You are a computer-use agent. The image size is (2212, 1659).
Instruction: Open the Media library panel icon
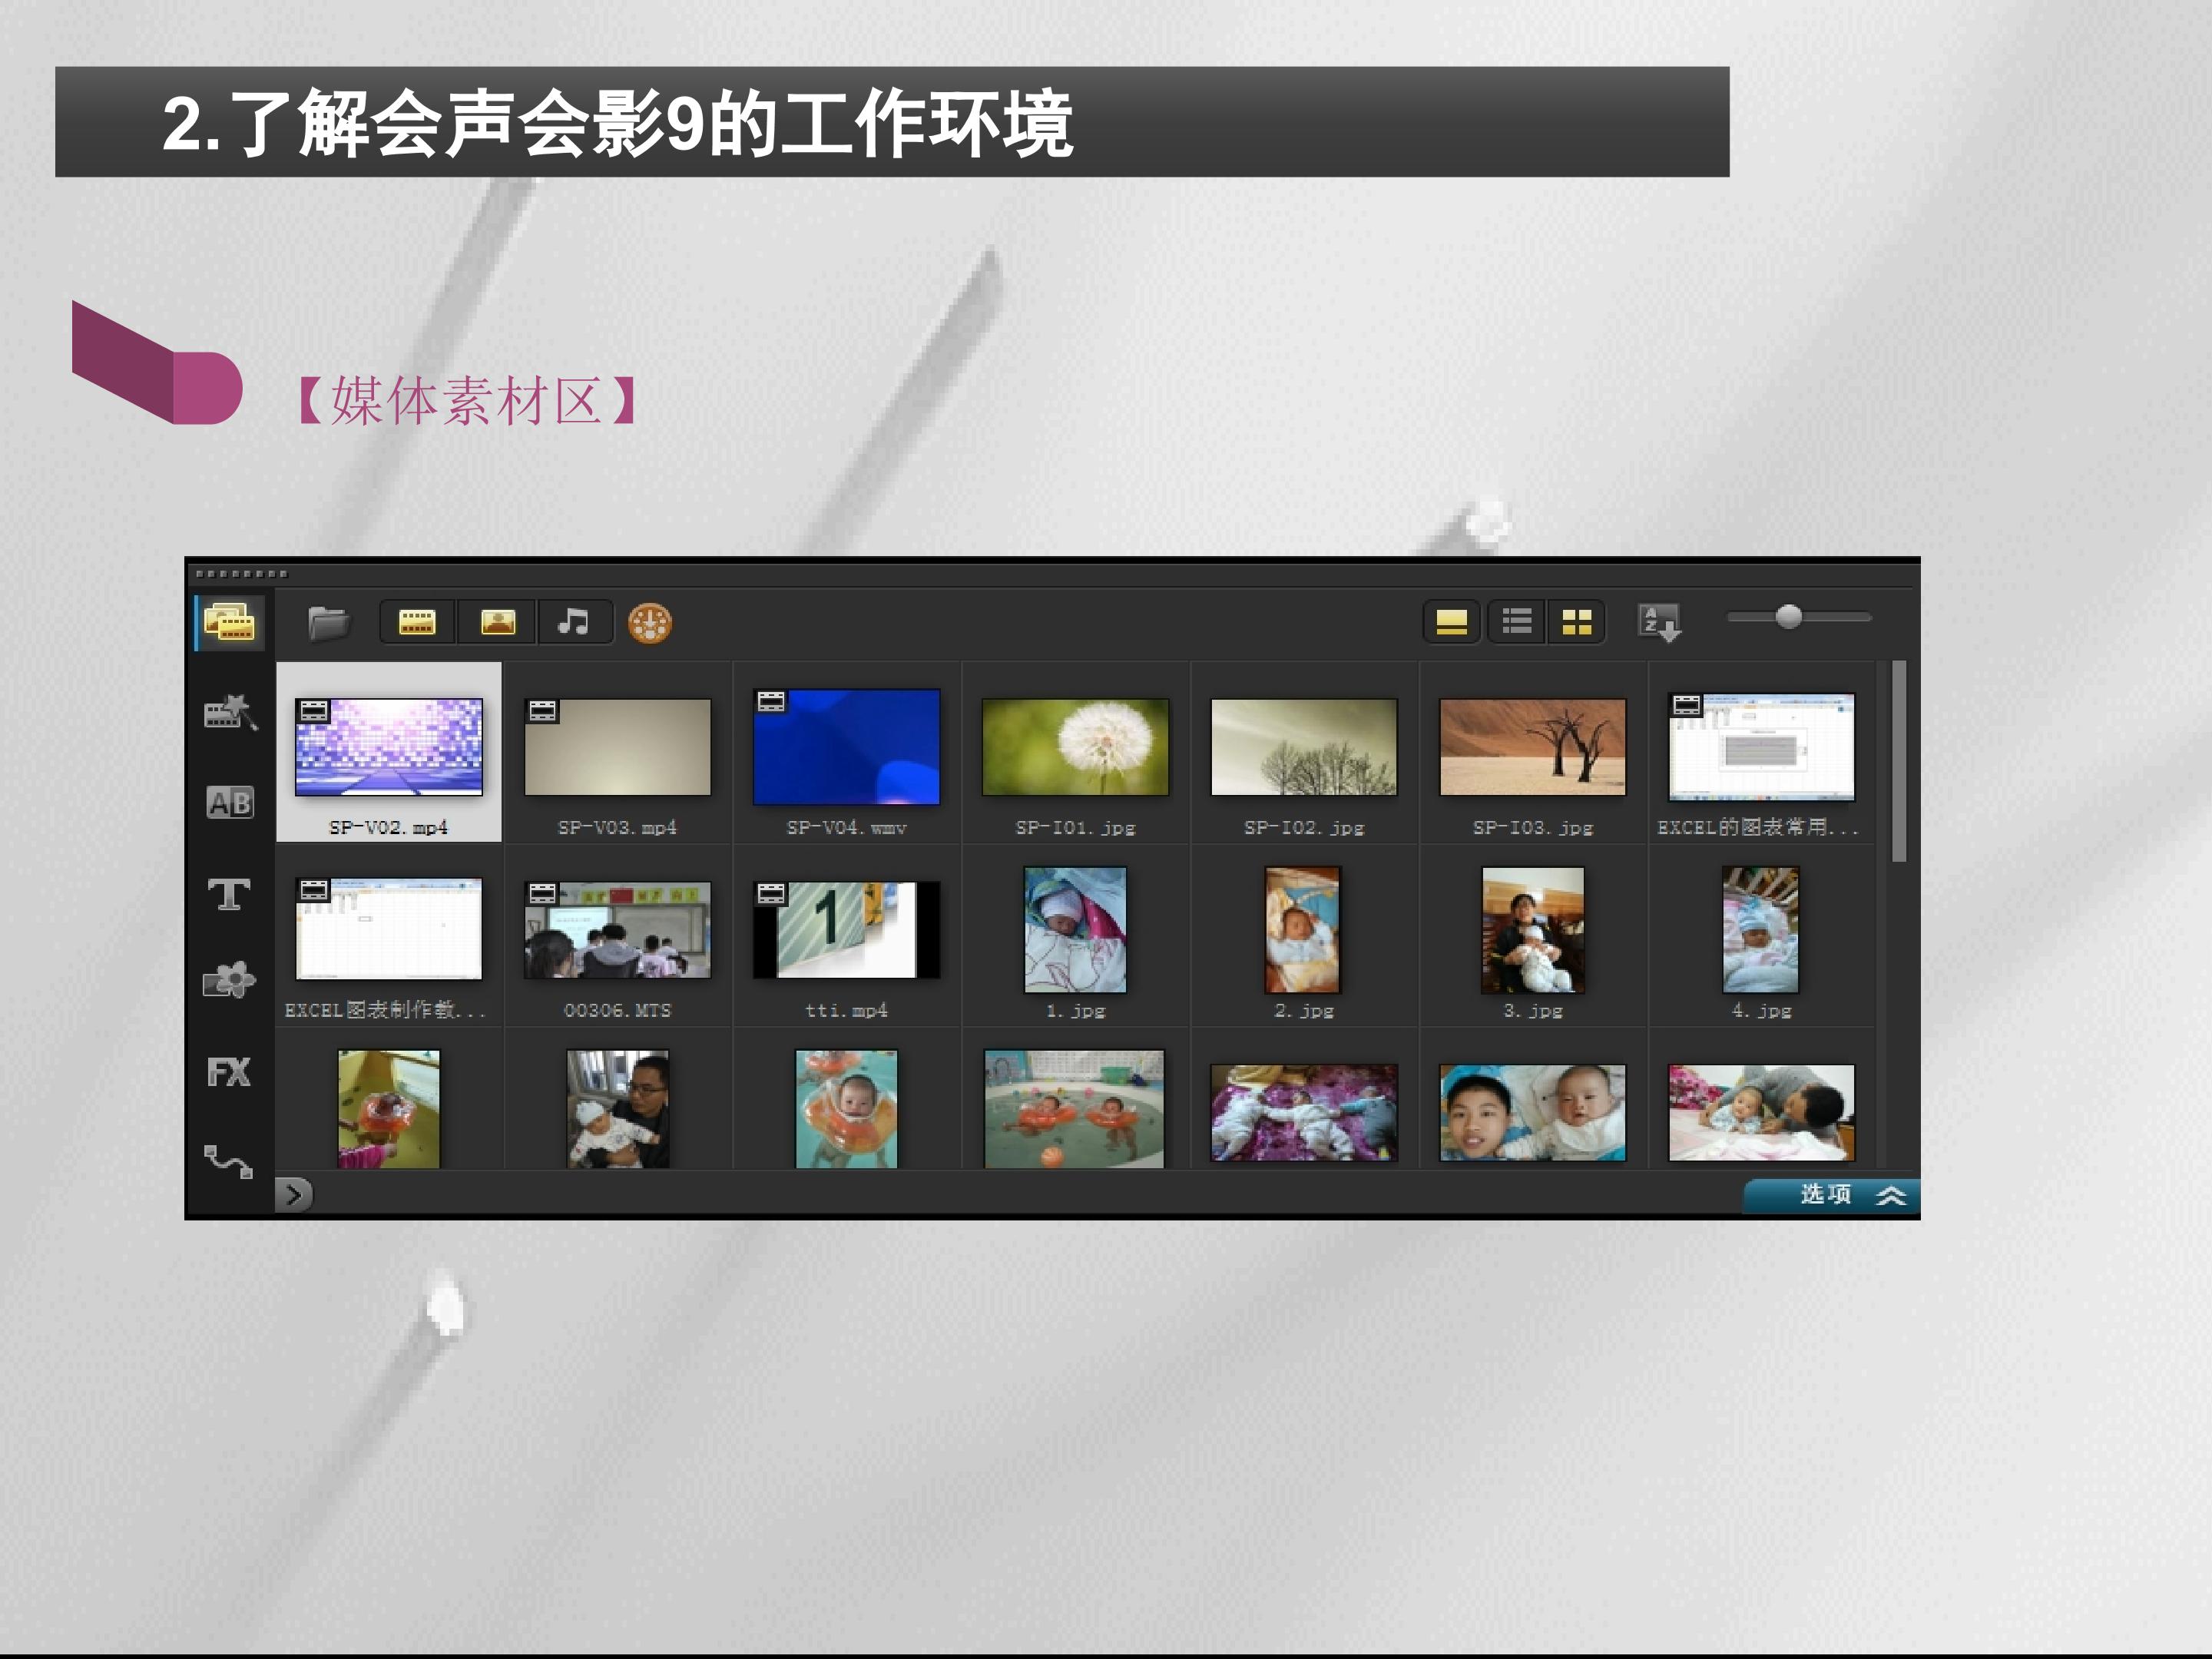tap(229, 623)
